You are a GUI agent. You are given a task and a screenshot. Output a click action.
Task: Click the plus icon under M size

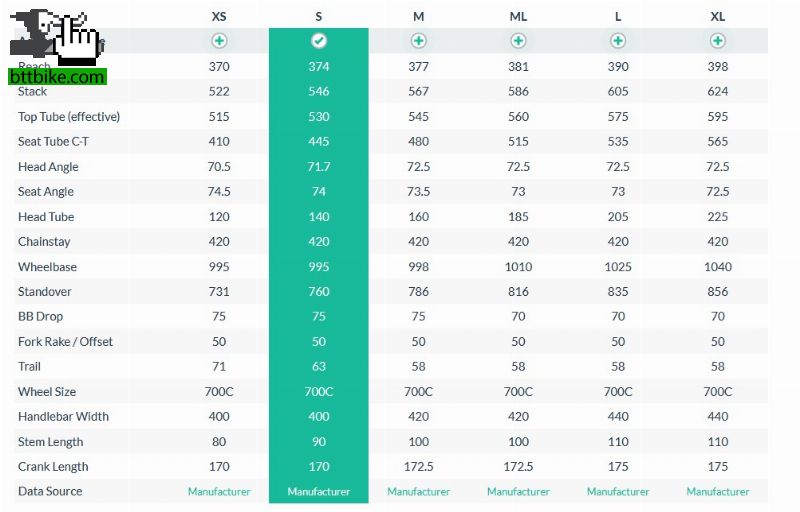[418, 41]
